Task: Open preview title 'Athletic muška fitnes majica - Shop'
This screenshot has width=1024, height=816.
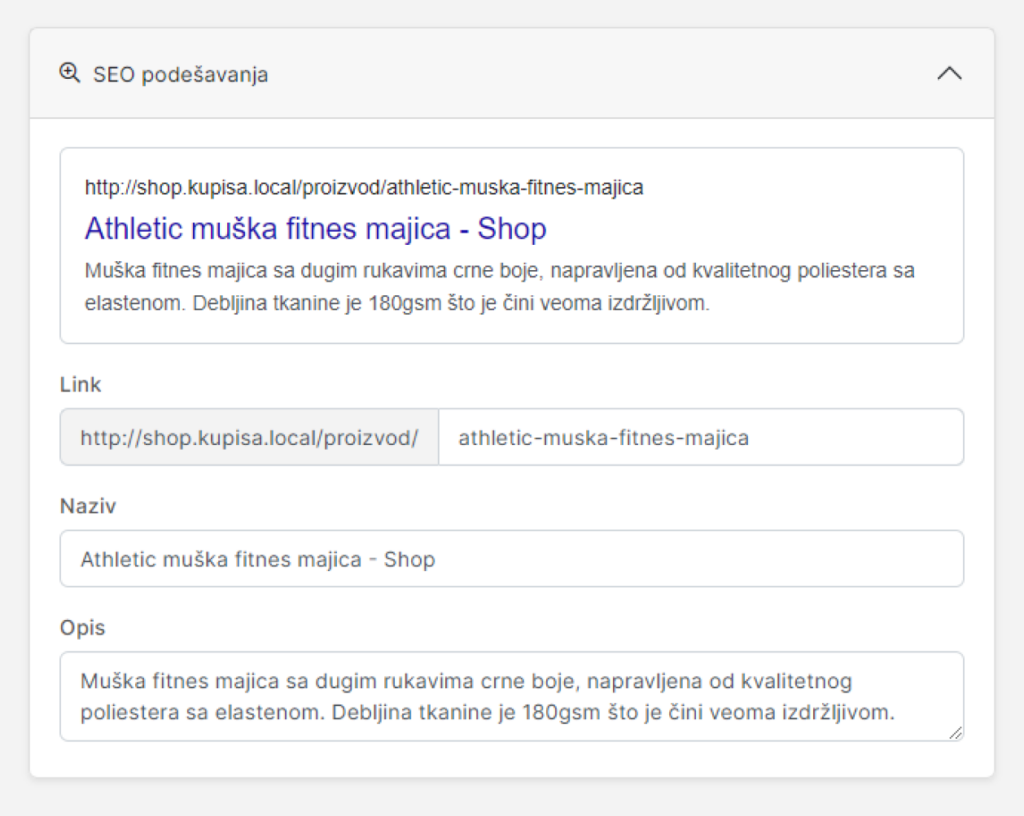Action: tap(315, 229)
